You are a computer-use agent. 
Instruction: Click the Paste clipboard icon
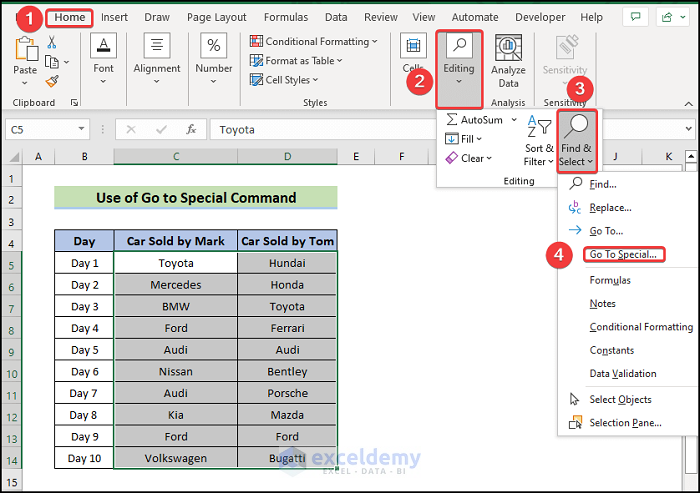click(26, 49)
